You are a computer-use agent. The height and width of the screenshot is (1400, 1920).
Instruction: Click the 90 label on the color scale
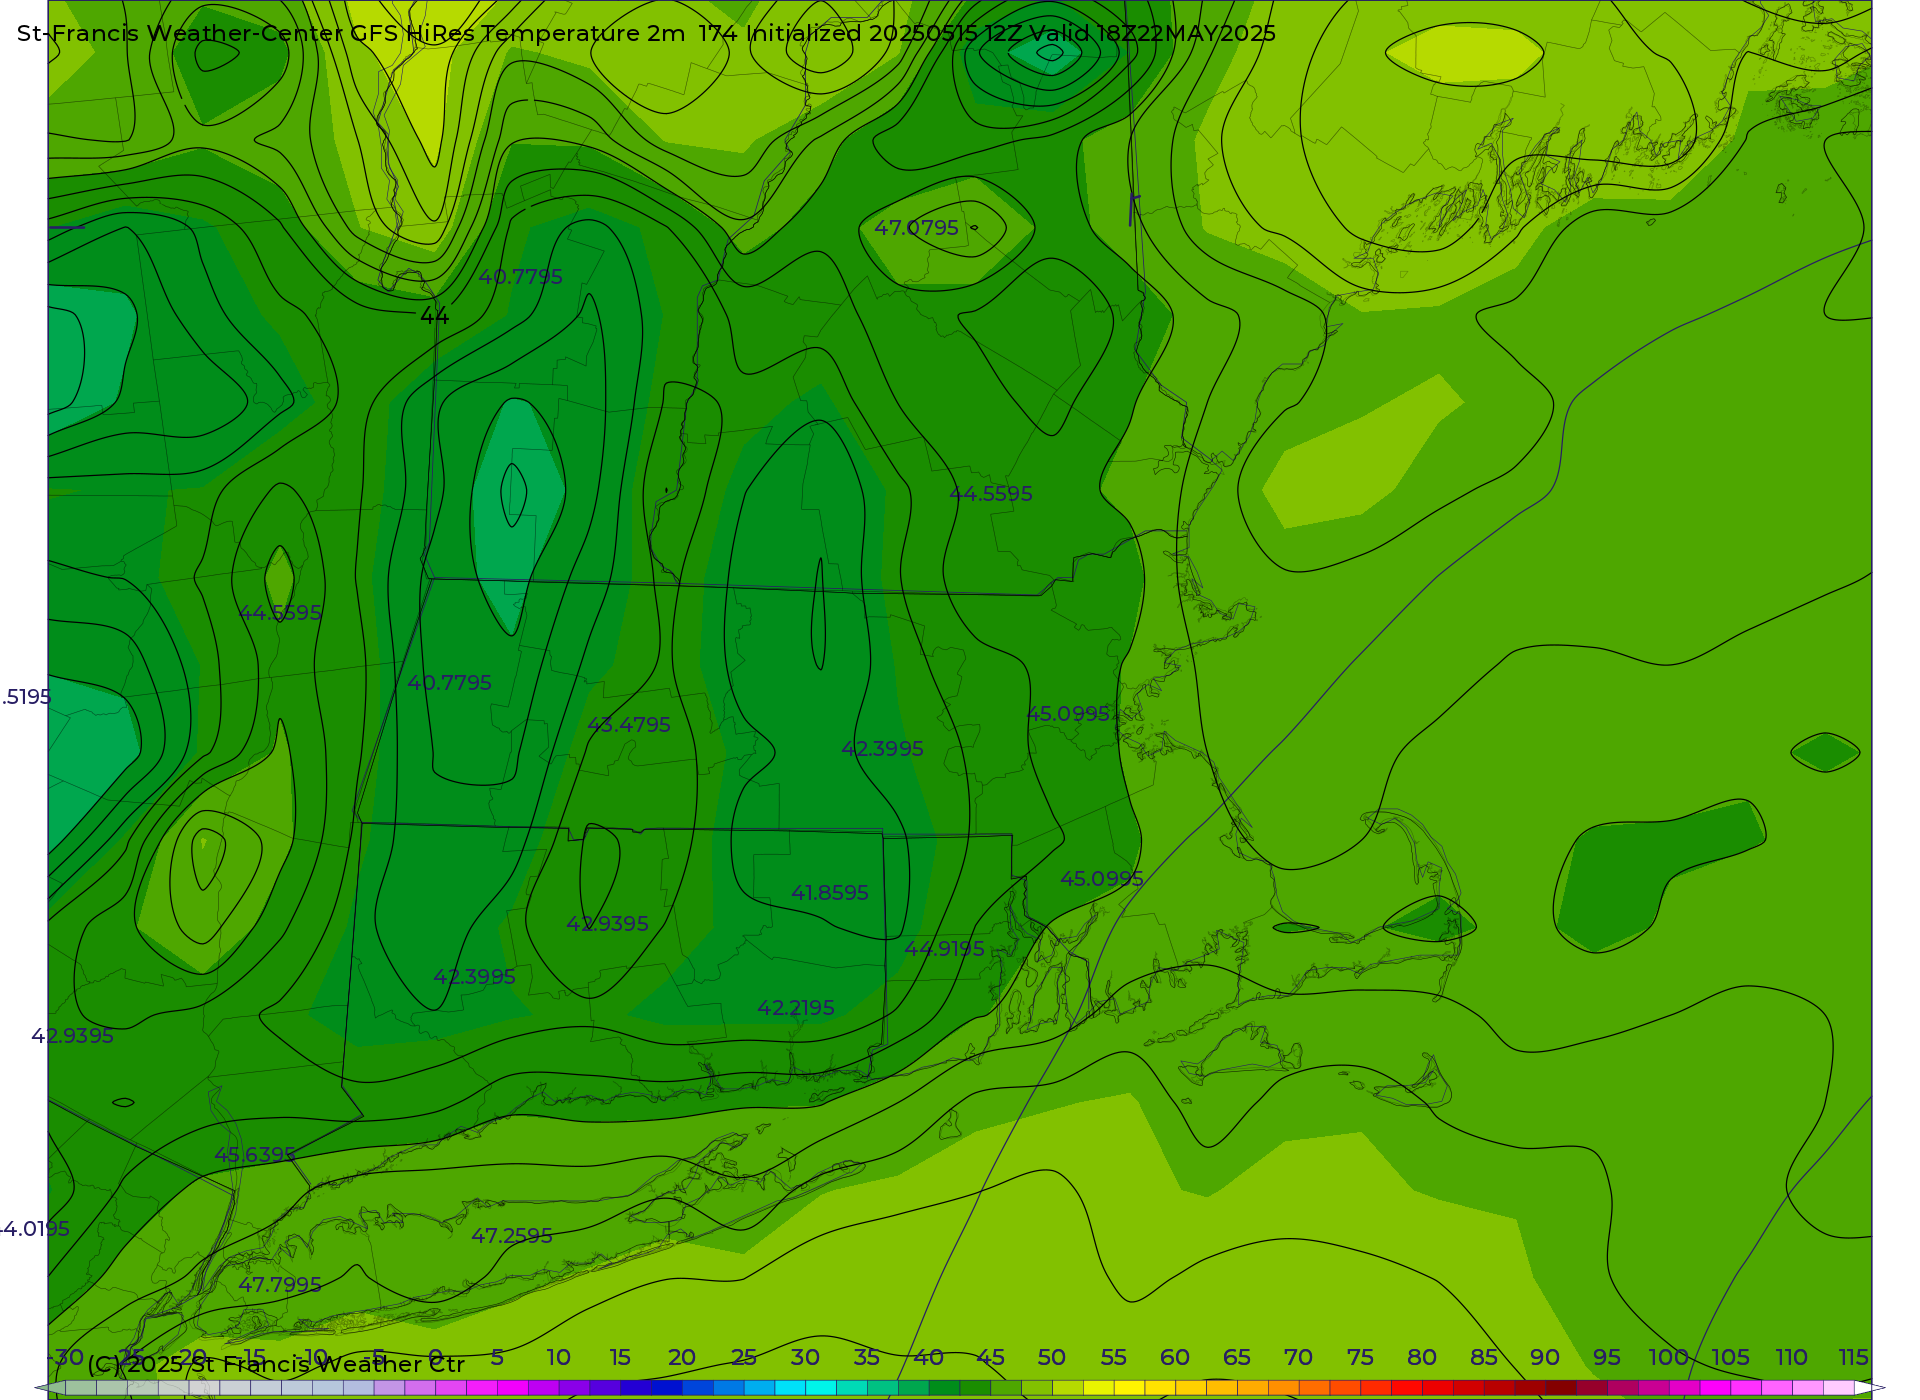pyautogui.click(x=1545, y=1358)
